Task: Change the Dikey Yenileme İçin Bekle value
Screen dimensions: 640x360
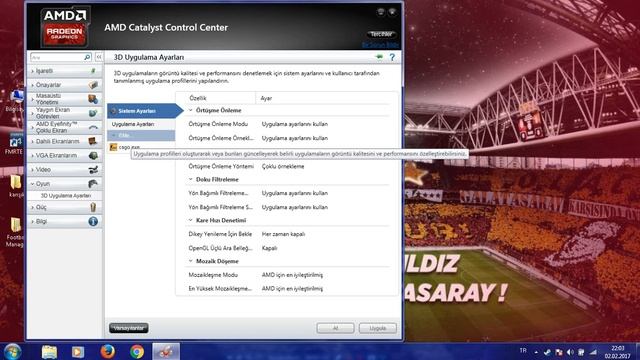Action: pyautogui.click(x=283, y=234)
